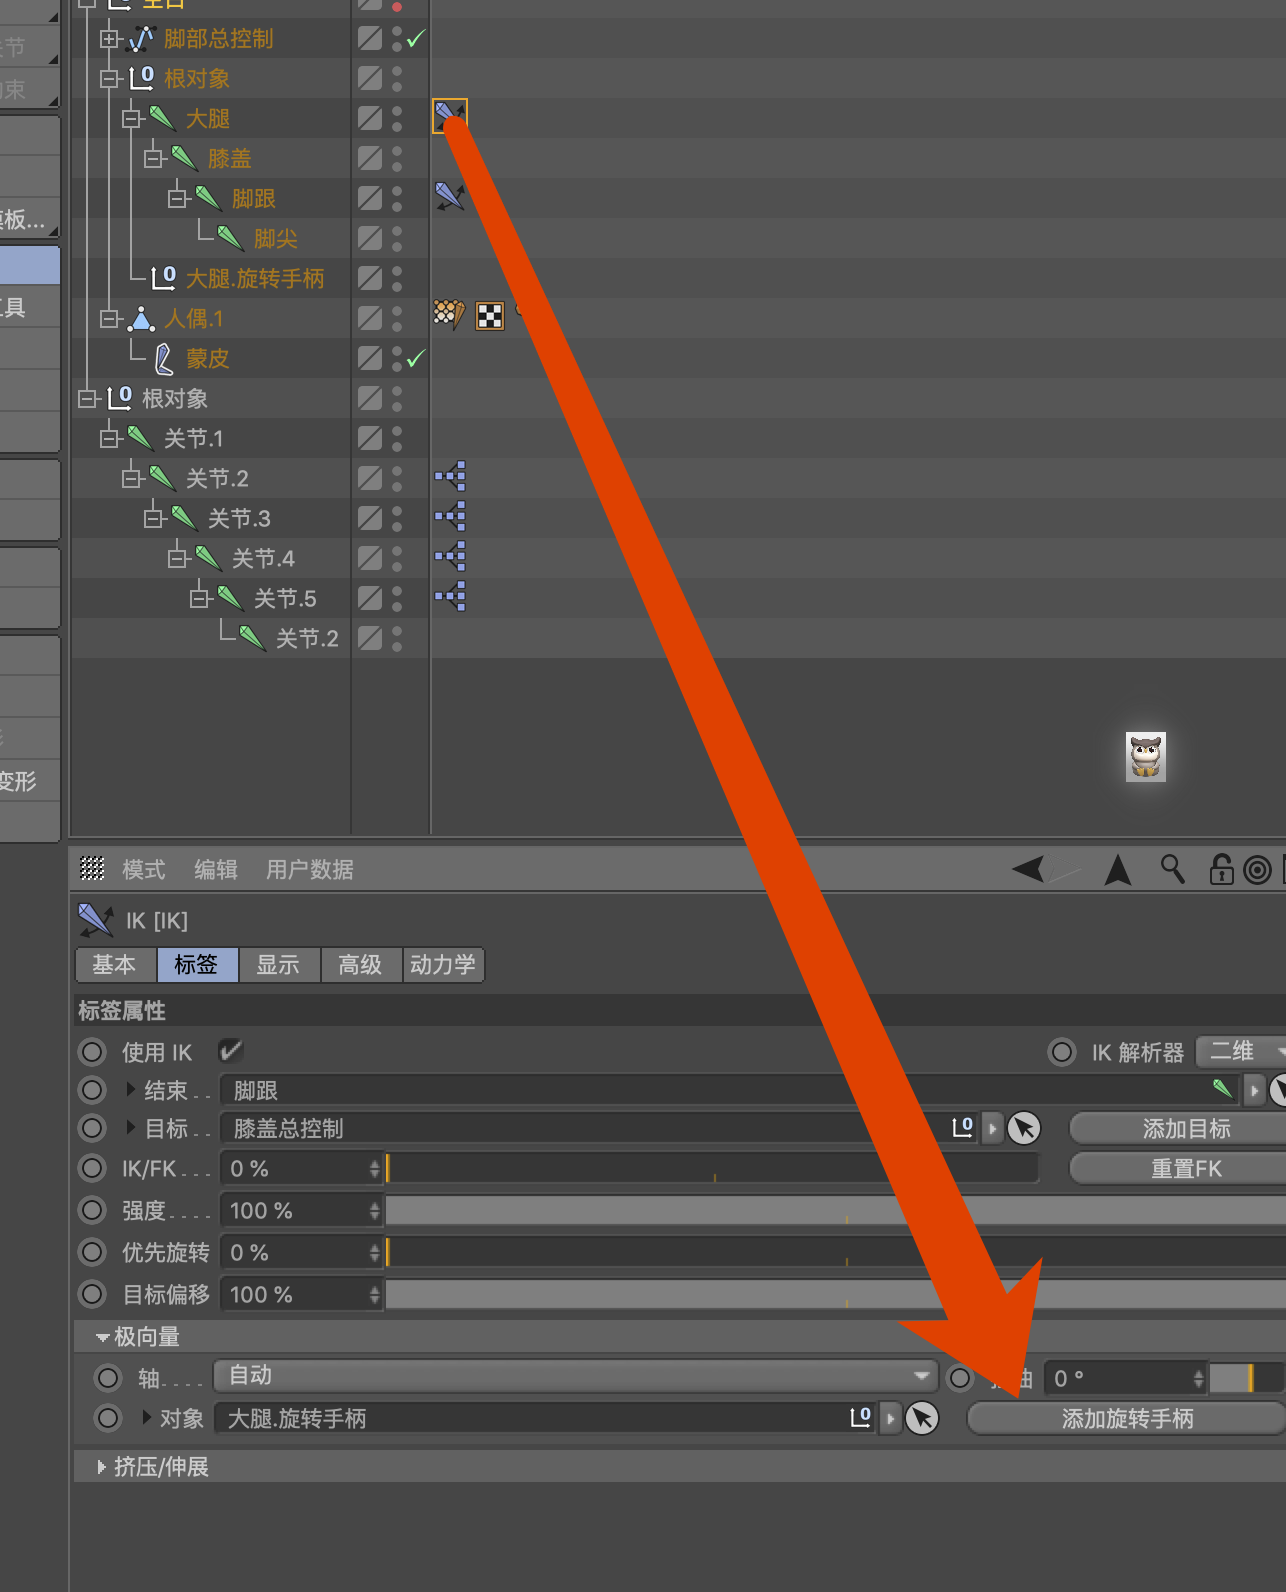Toggle the keyframe circle beside IK 解析器
The image size is (1286, 1592).
(x=1062, y=1052)
